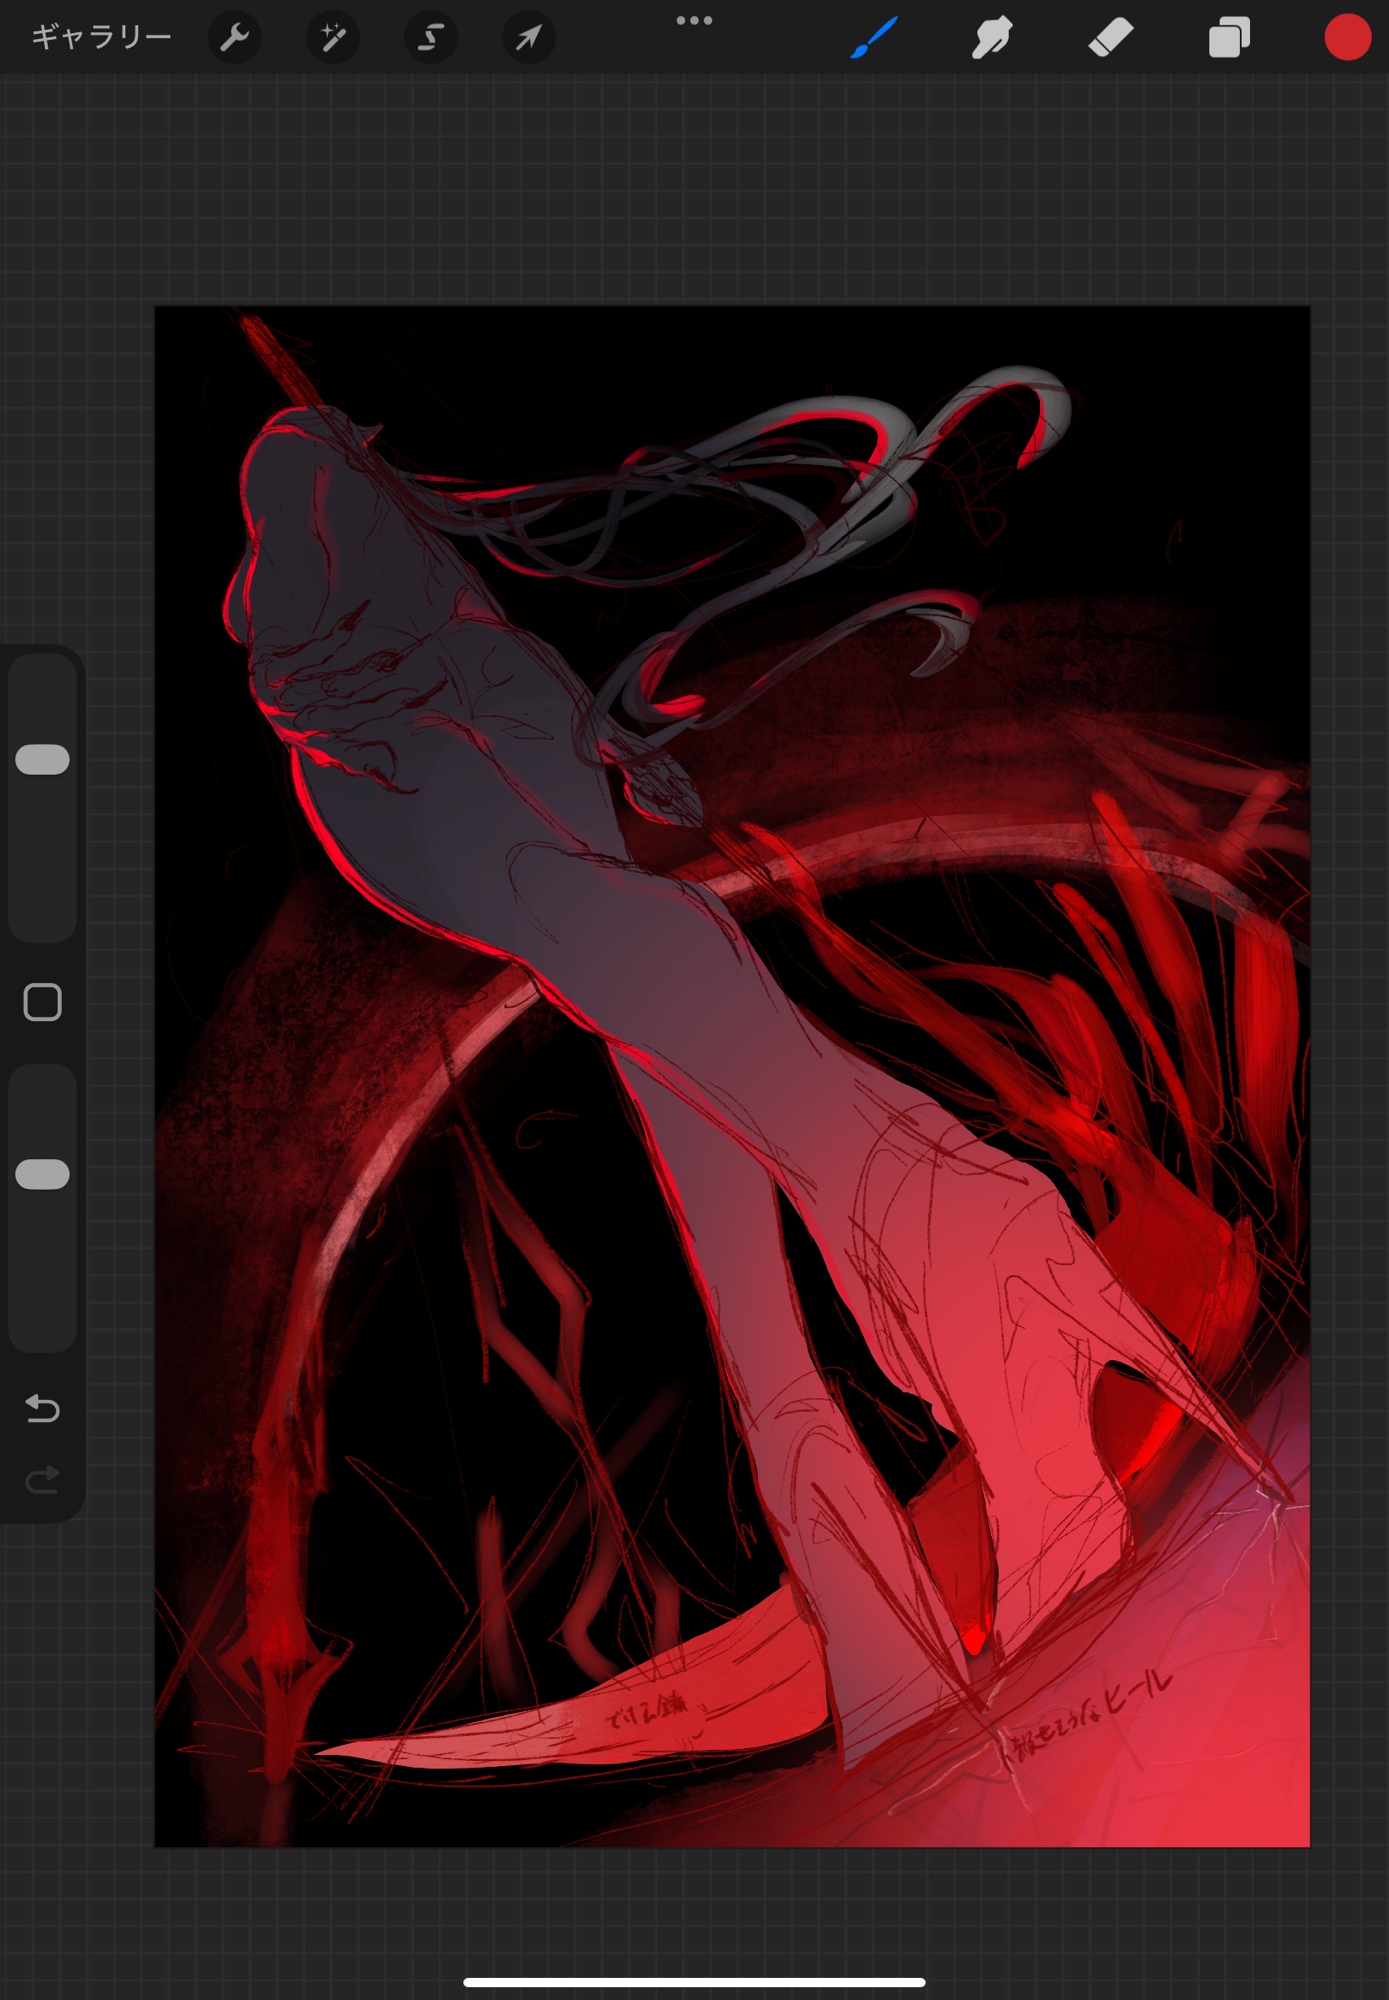Redo with the dimmed forward arrow
1389x2000 pixels.
pos(43,1479)
